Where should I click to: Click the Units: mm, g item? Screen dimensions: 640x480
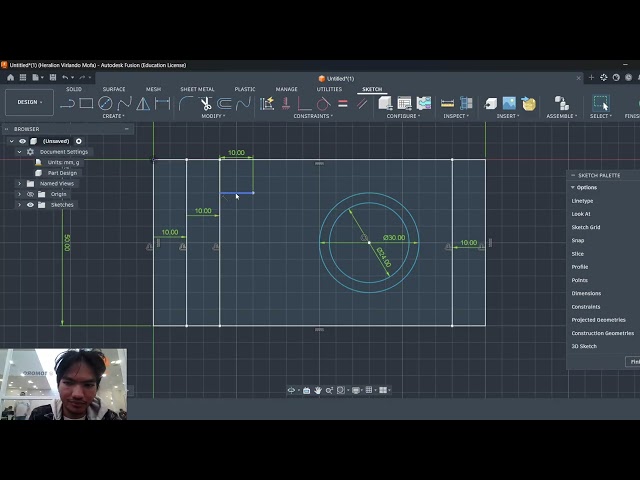pos(63,162)
